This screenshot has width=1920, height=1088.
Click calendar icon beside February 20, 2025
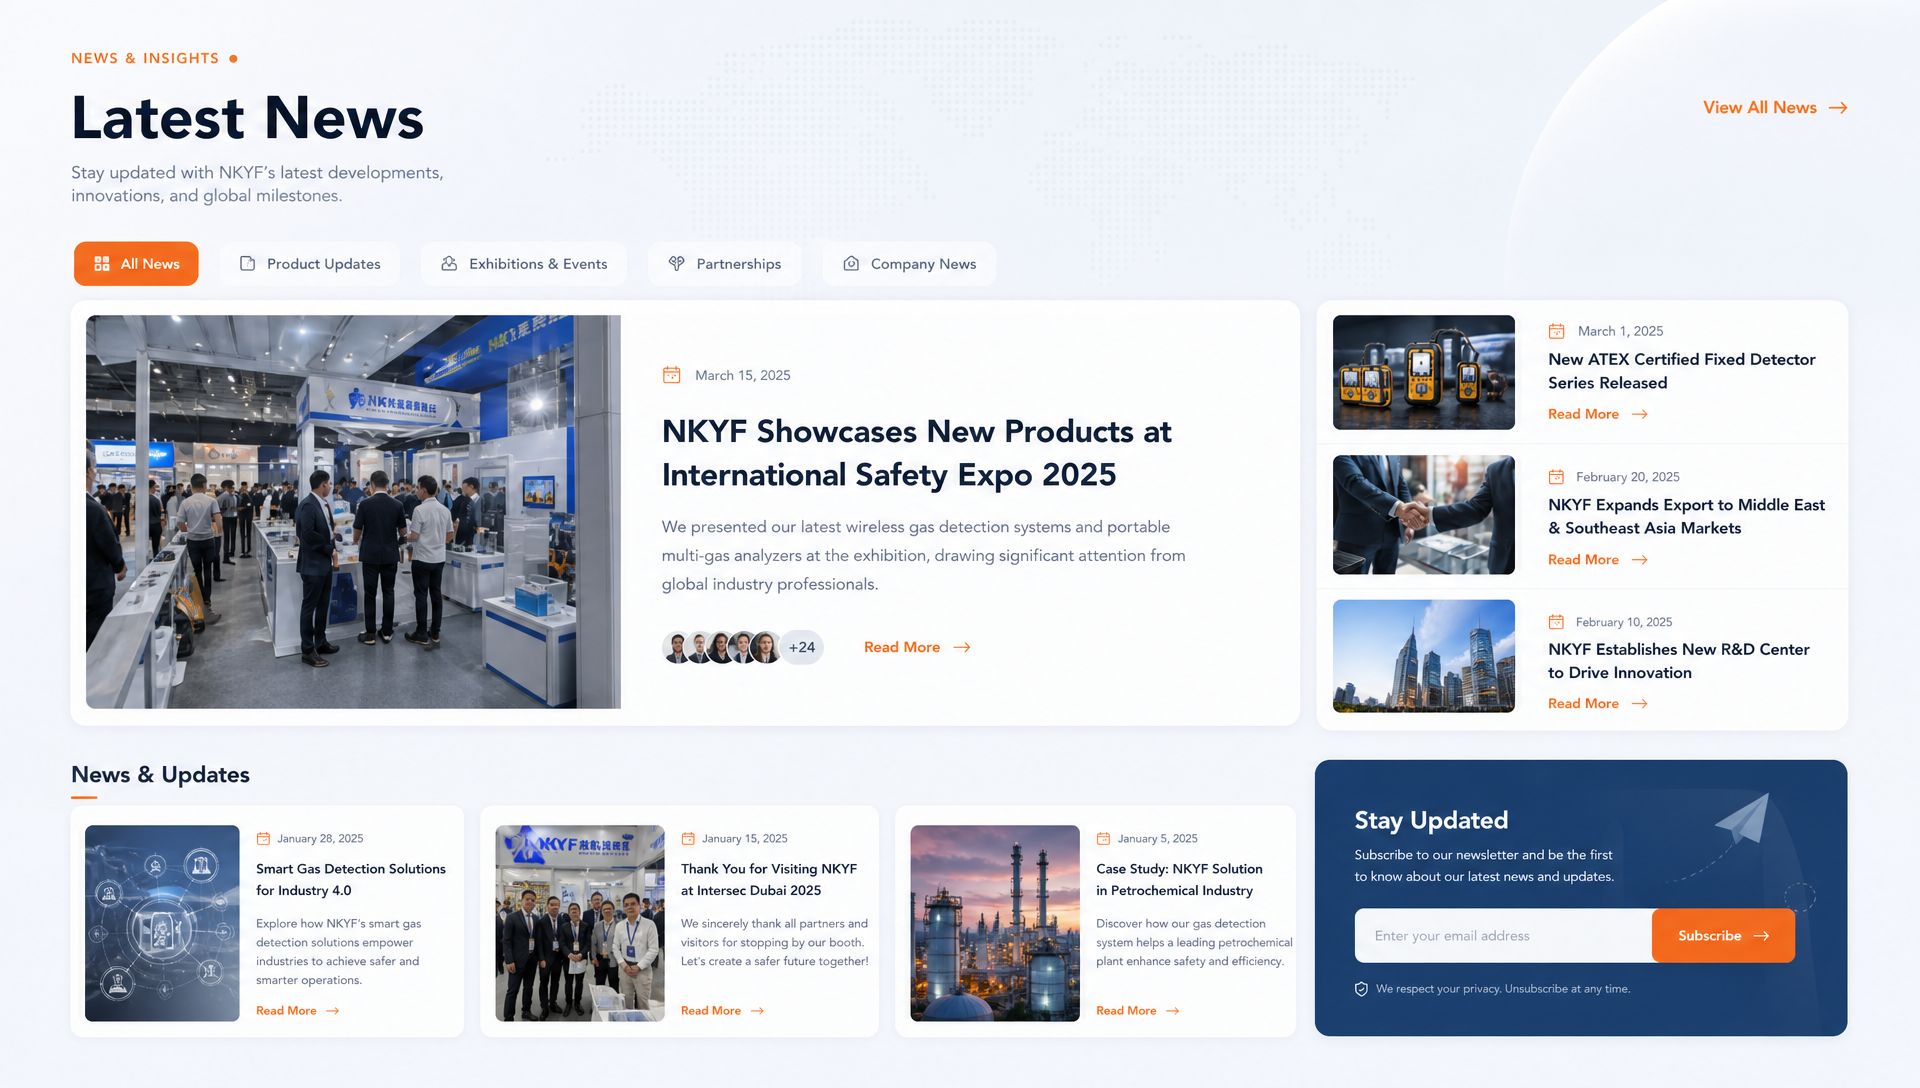(x=1557, y=477)
